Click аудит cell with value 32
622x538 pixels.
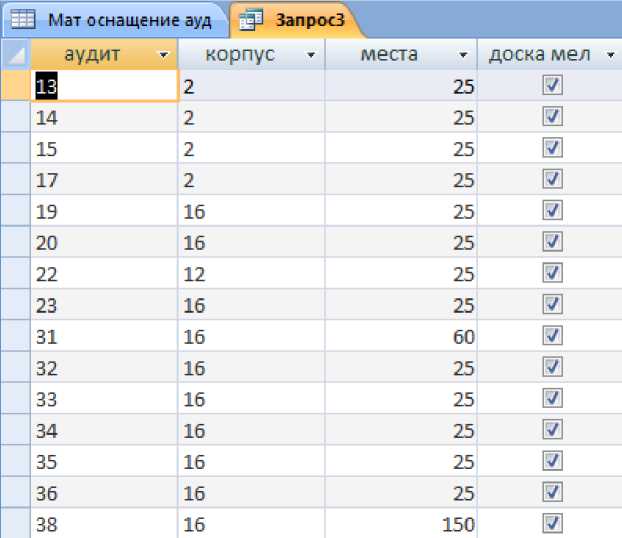click(x=104, y=368)
